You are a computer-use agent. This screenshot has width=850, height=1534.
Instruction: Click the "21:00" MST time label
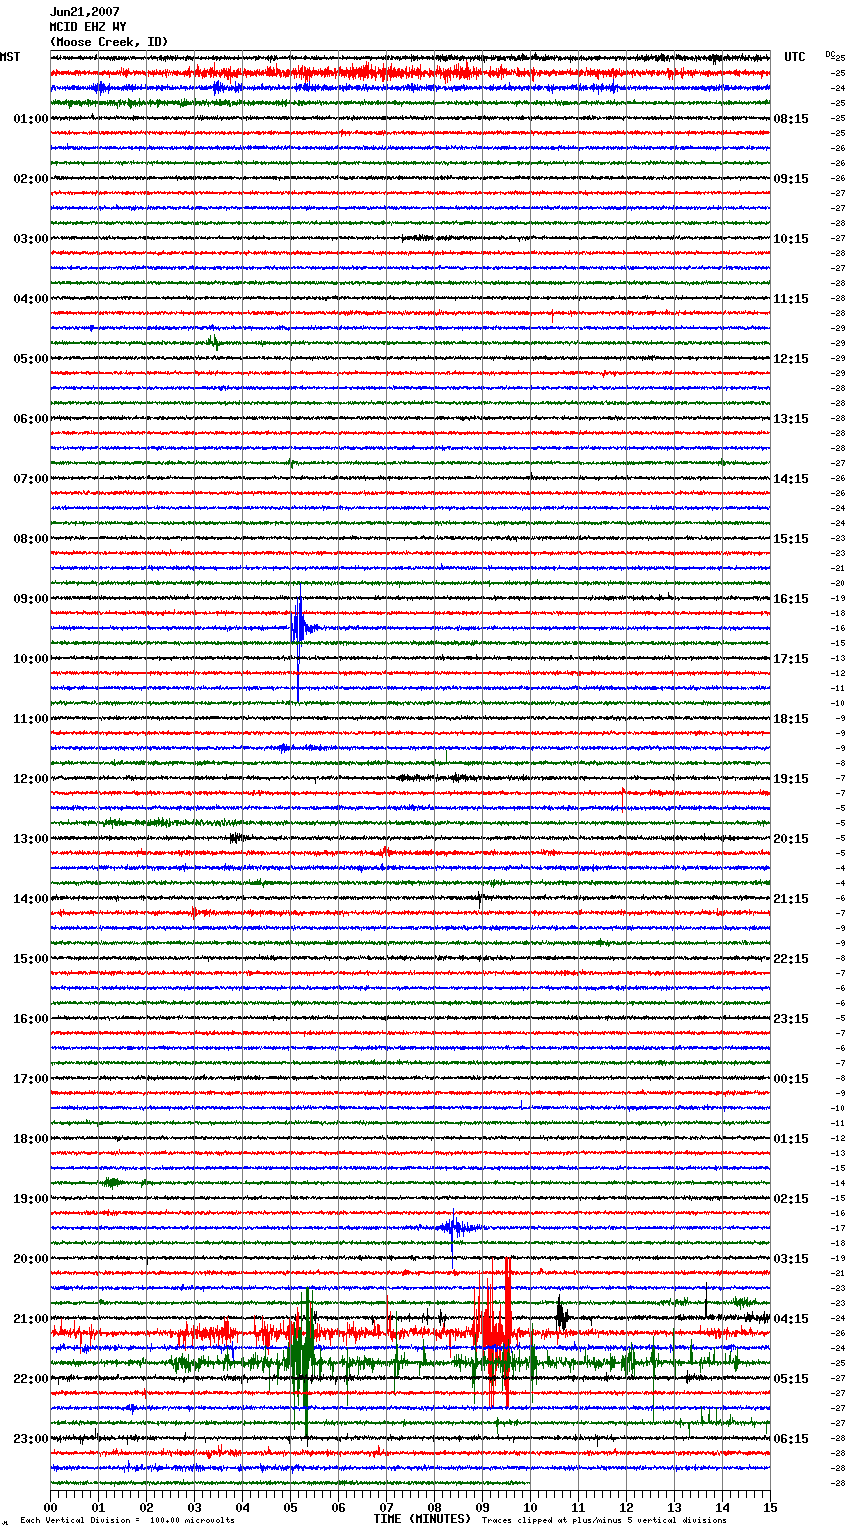click(x=31, y=1319)
